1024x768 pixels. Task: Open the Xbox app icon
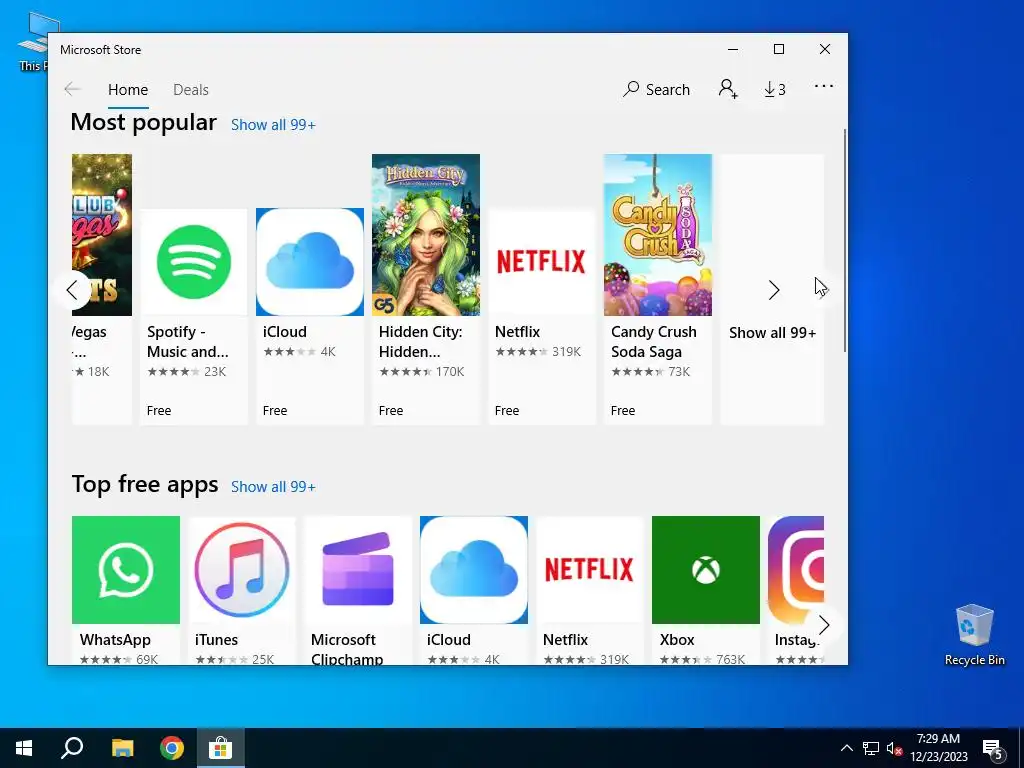[x=705, y=569]
